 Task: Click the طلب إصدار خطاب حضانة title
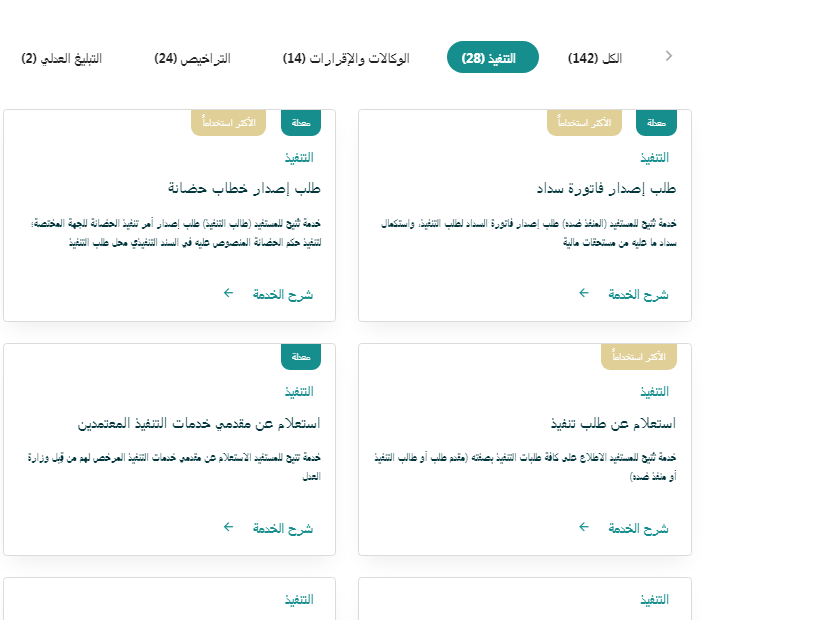(243, 188)
